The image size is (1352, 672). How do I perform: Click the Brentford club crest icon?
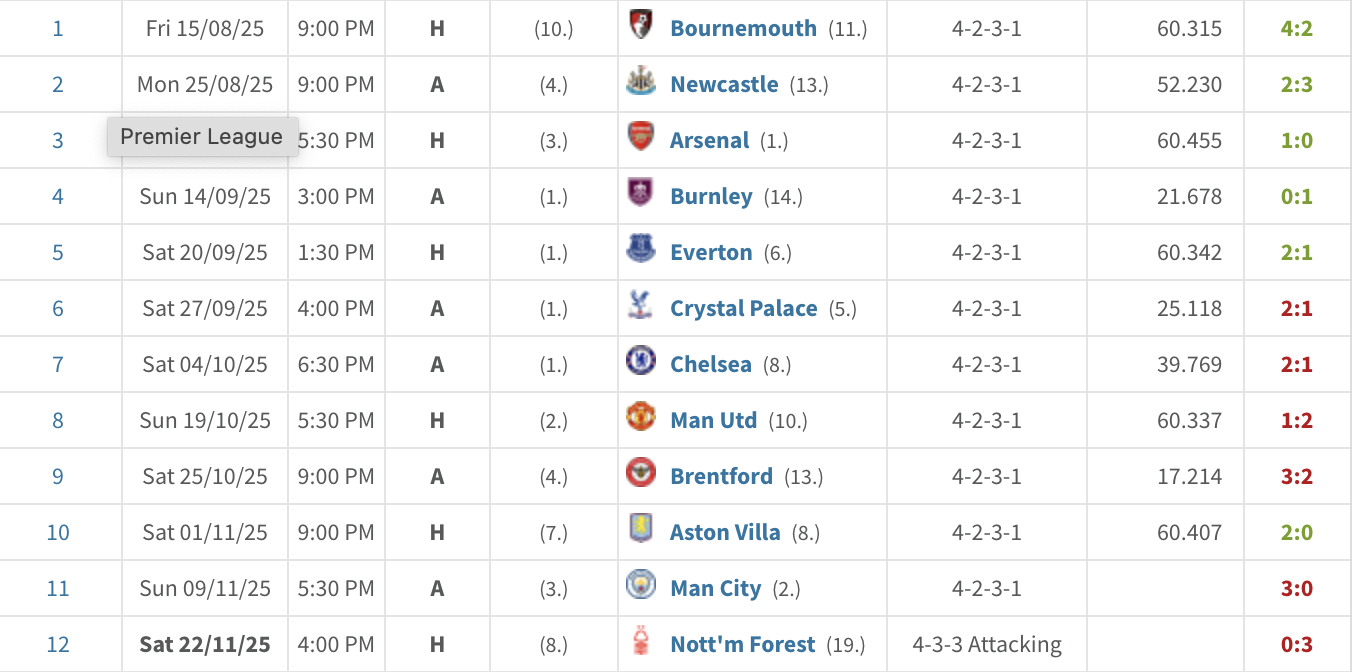(x=640, y=475)
